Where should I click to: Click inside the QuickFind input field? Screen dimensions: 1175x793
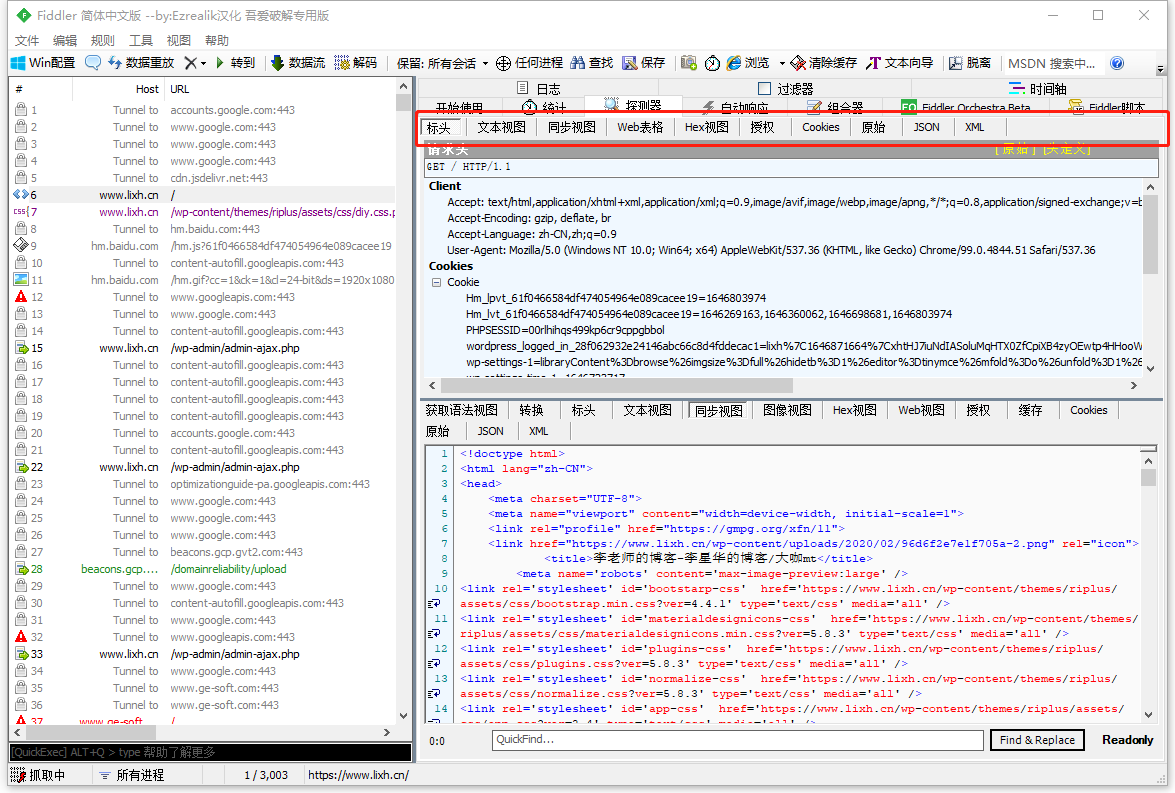tap(740, 740)
